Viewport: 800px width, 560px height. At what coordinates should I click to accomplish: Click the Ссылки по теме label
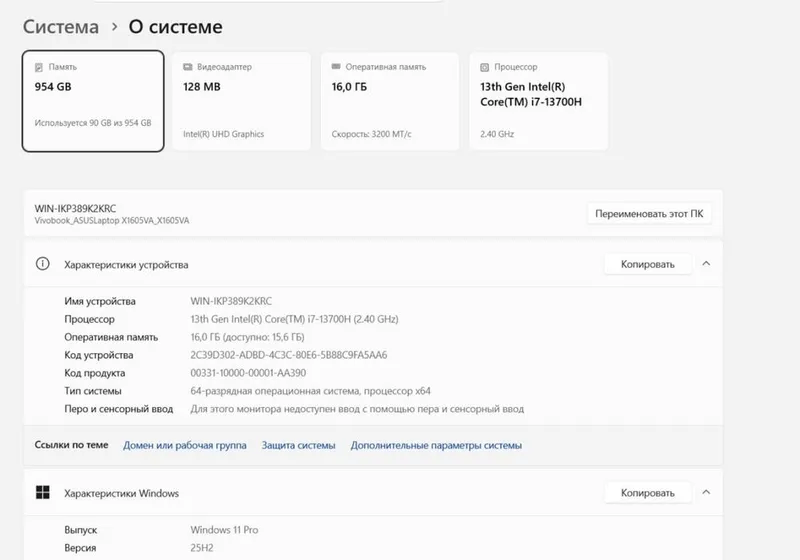click(x=71, y=445)
